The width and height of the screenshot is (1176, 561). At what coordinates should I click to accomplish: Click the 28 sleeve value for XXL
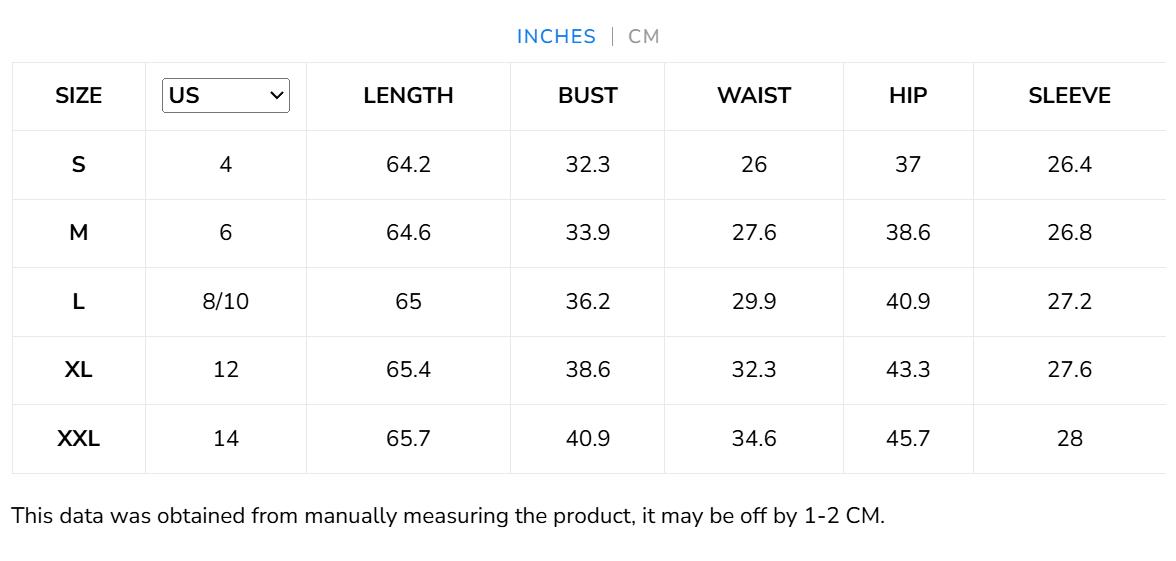(1069, 439)
